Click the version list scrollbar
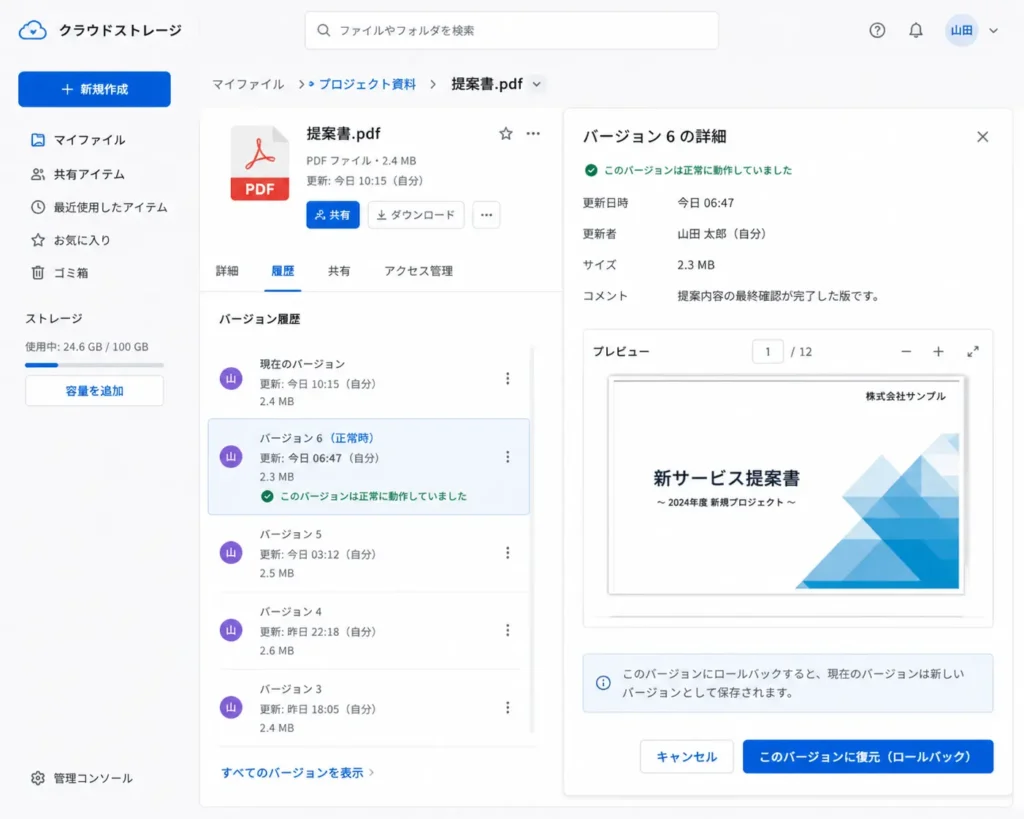This screenshot has width=1024, height=819. coord(532,539)
